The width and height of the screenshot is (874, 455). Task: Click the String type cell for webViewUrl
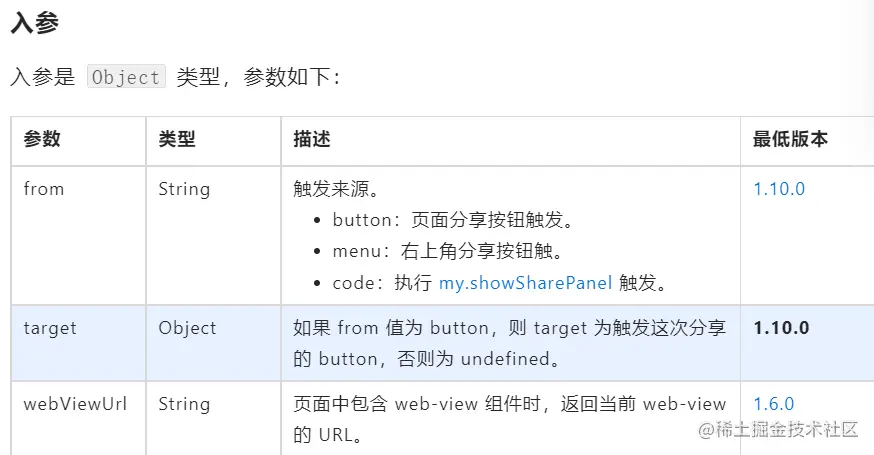pos(184,404)
